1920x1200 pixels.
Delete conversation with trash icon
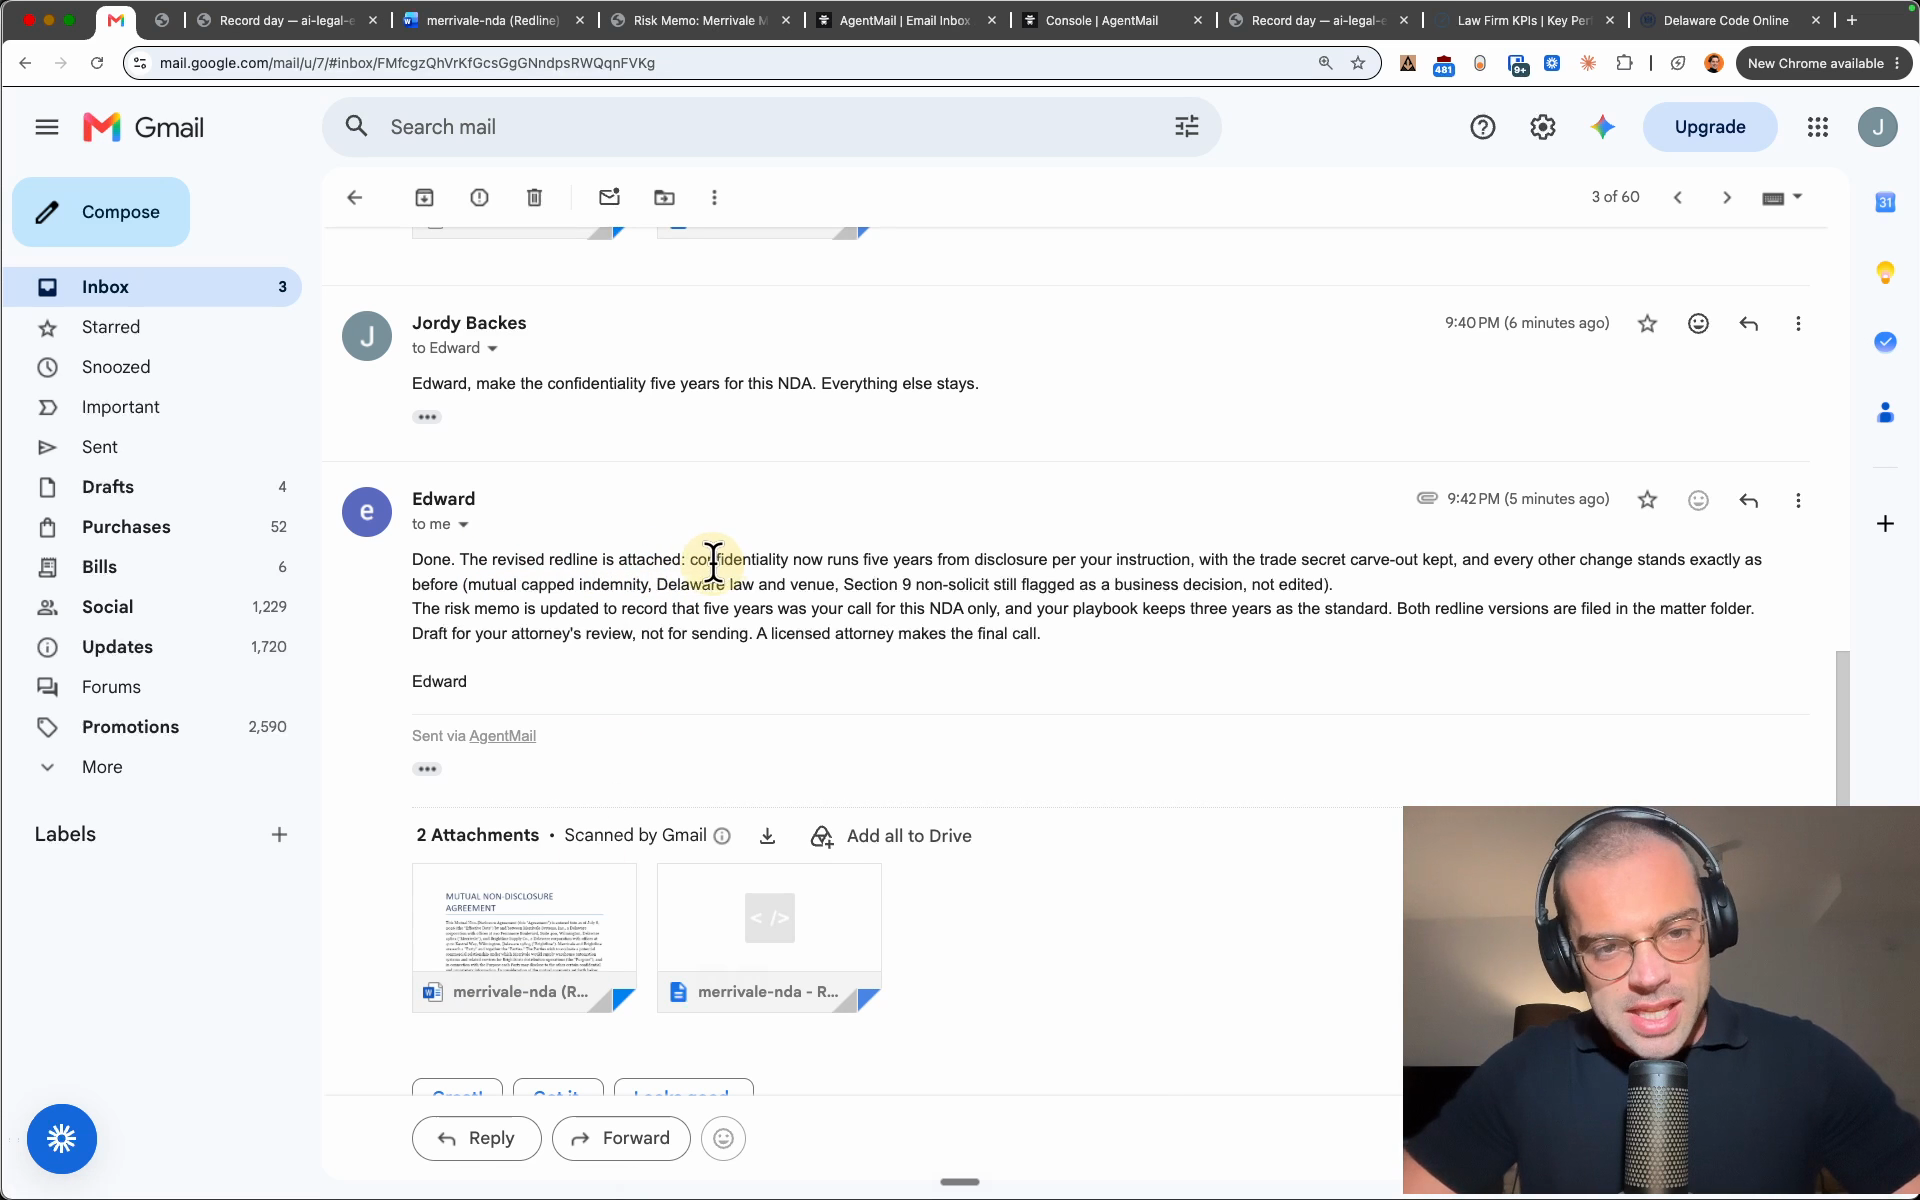point(534,197)
